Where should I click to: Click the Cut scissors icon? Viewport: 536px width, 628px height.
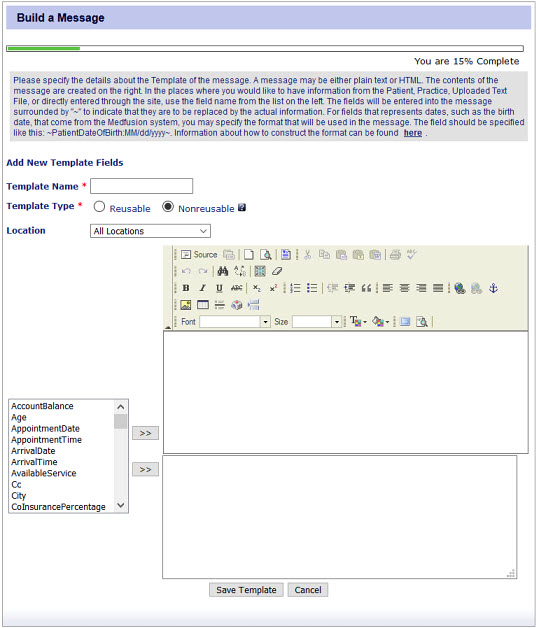click(x=308, y=255)
